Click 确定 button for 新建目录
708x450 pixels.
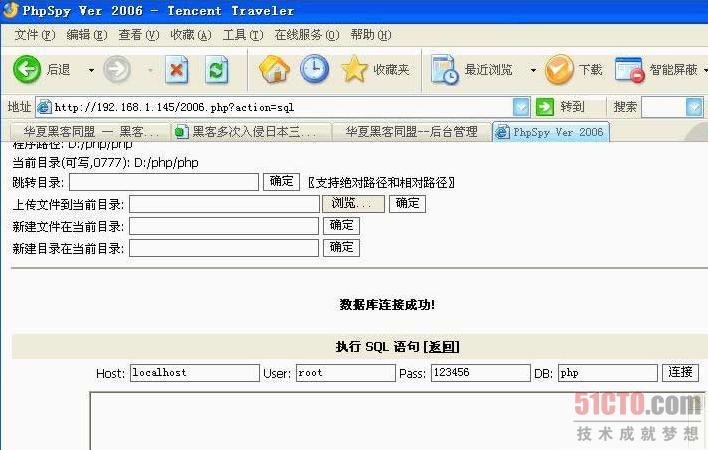(341, 248)
